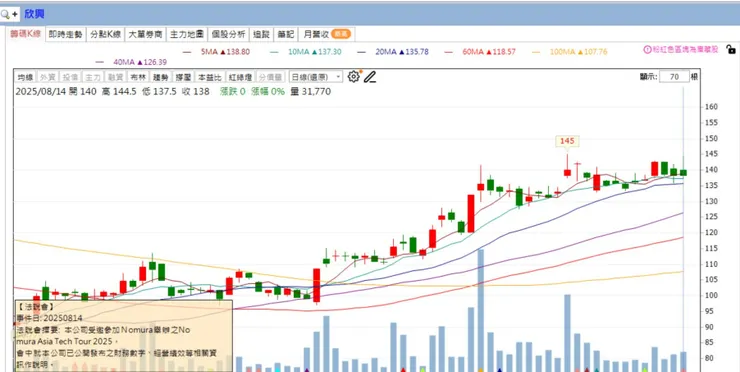The width and height of the screenshot is (740, 372).
Task: Toggle the 均線 moving average overlay
Action: point(25,77)
